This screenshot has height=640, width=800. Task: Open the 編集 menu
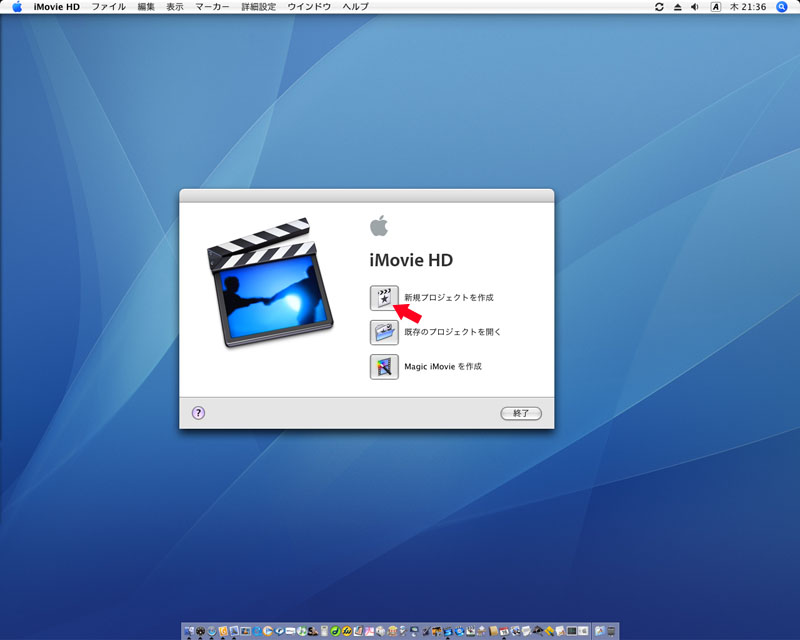point(146,7)
